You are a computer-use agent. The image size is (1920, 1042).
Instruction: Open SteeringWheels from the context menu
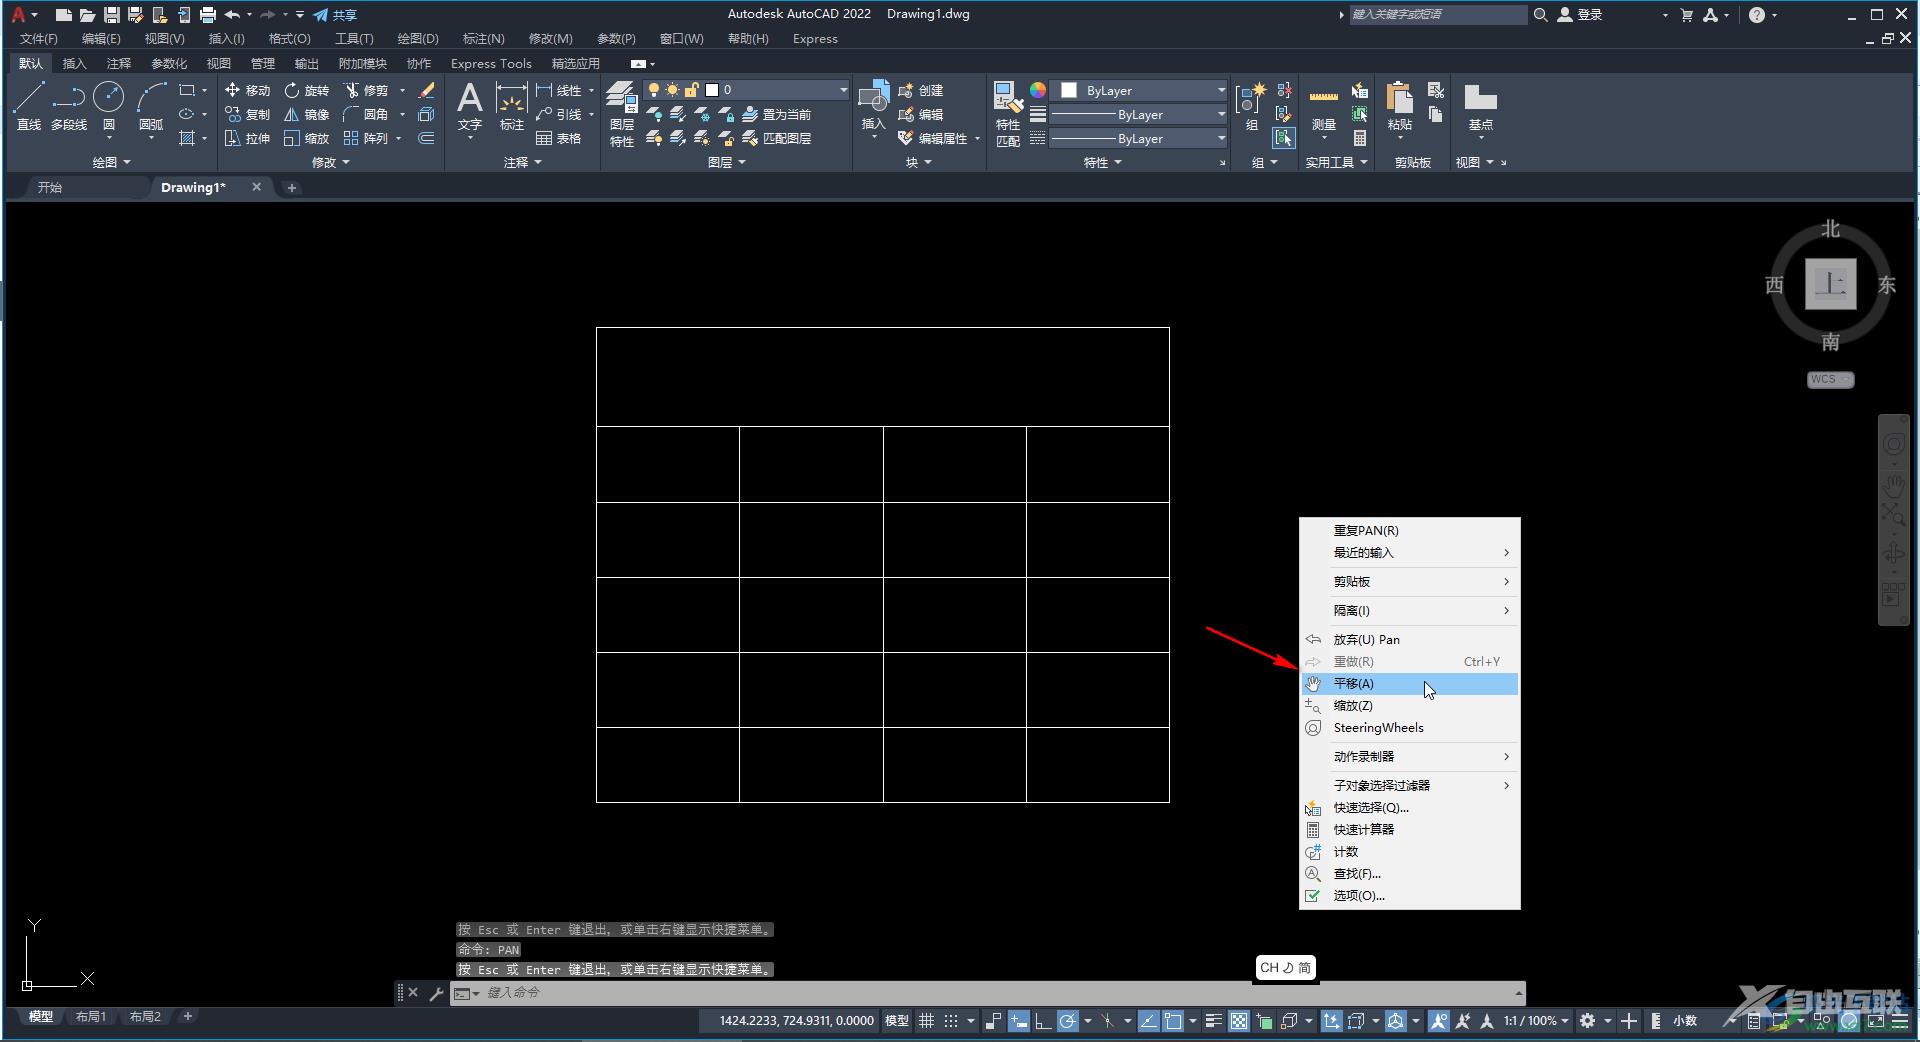[1409, 728]
